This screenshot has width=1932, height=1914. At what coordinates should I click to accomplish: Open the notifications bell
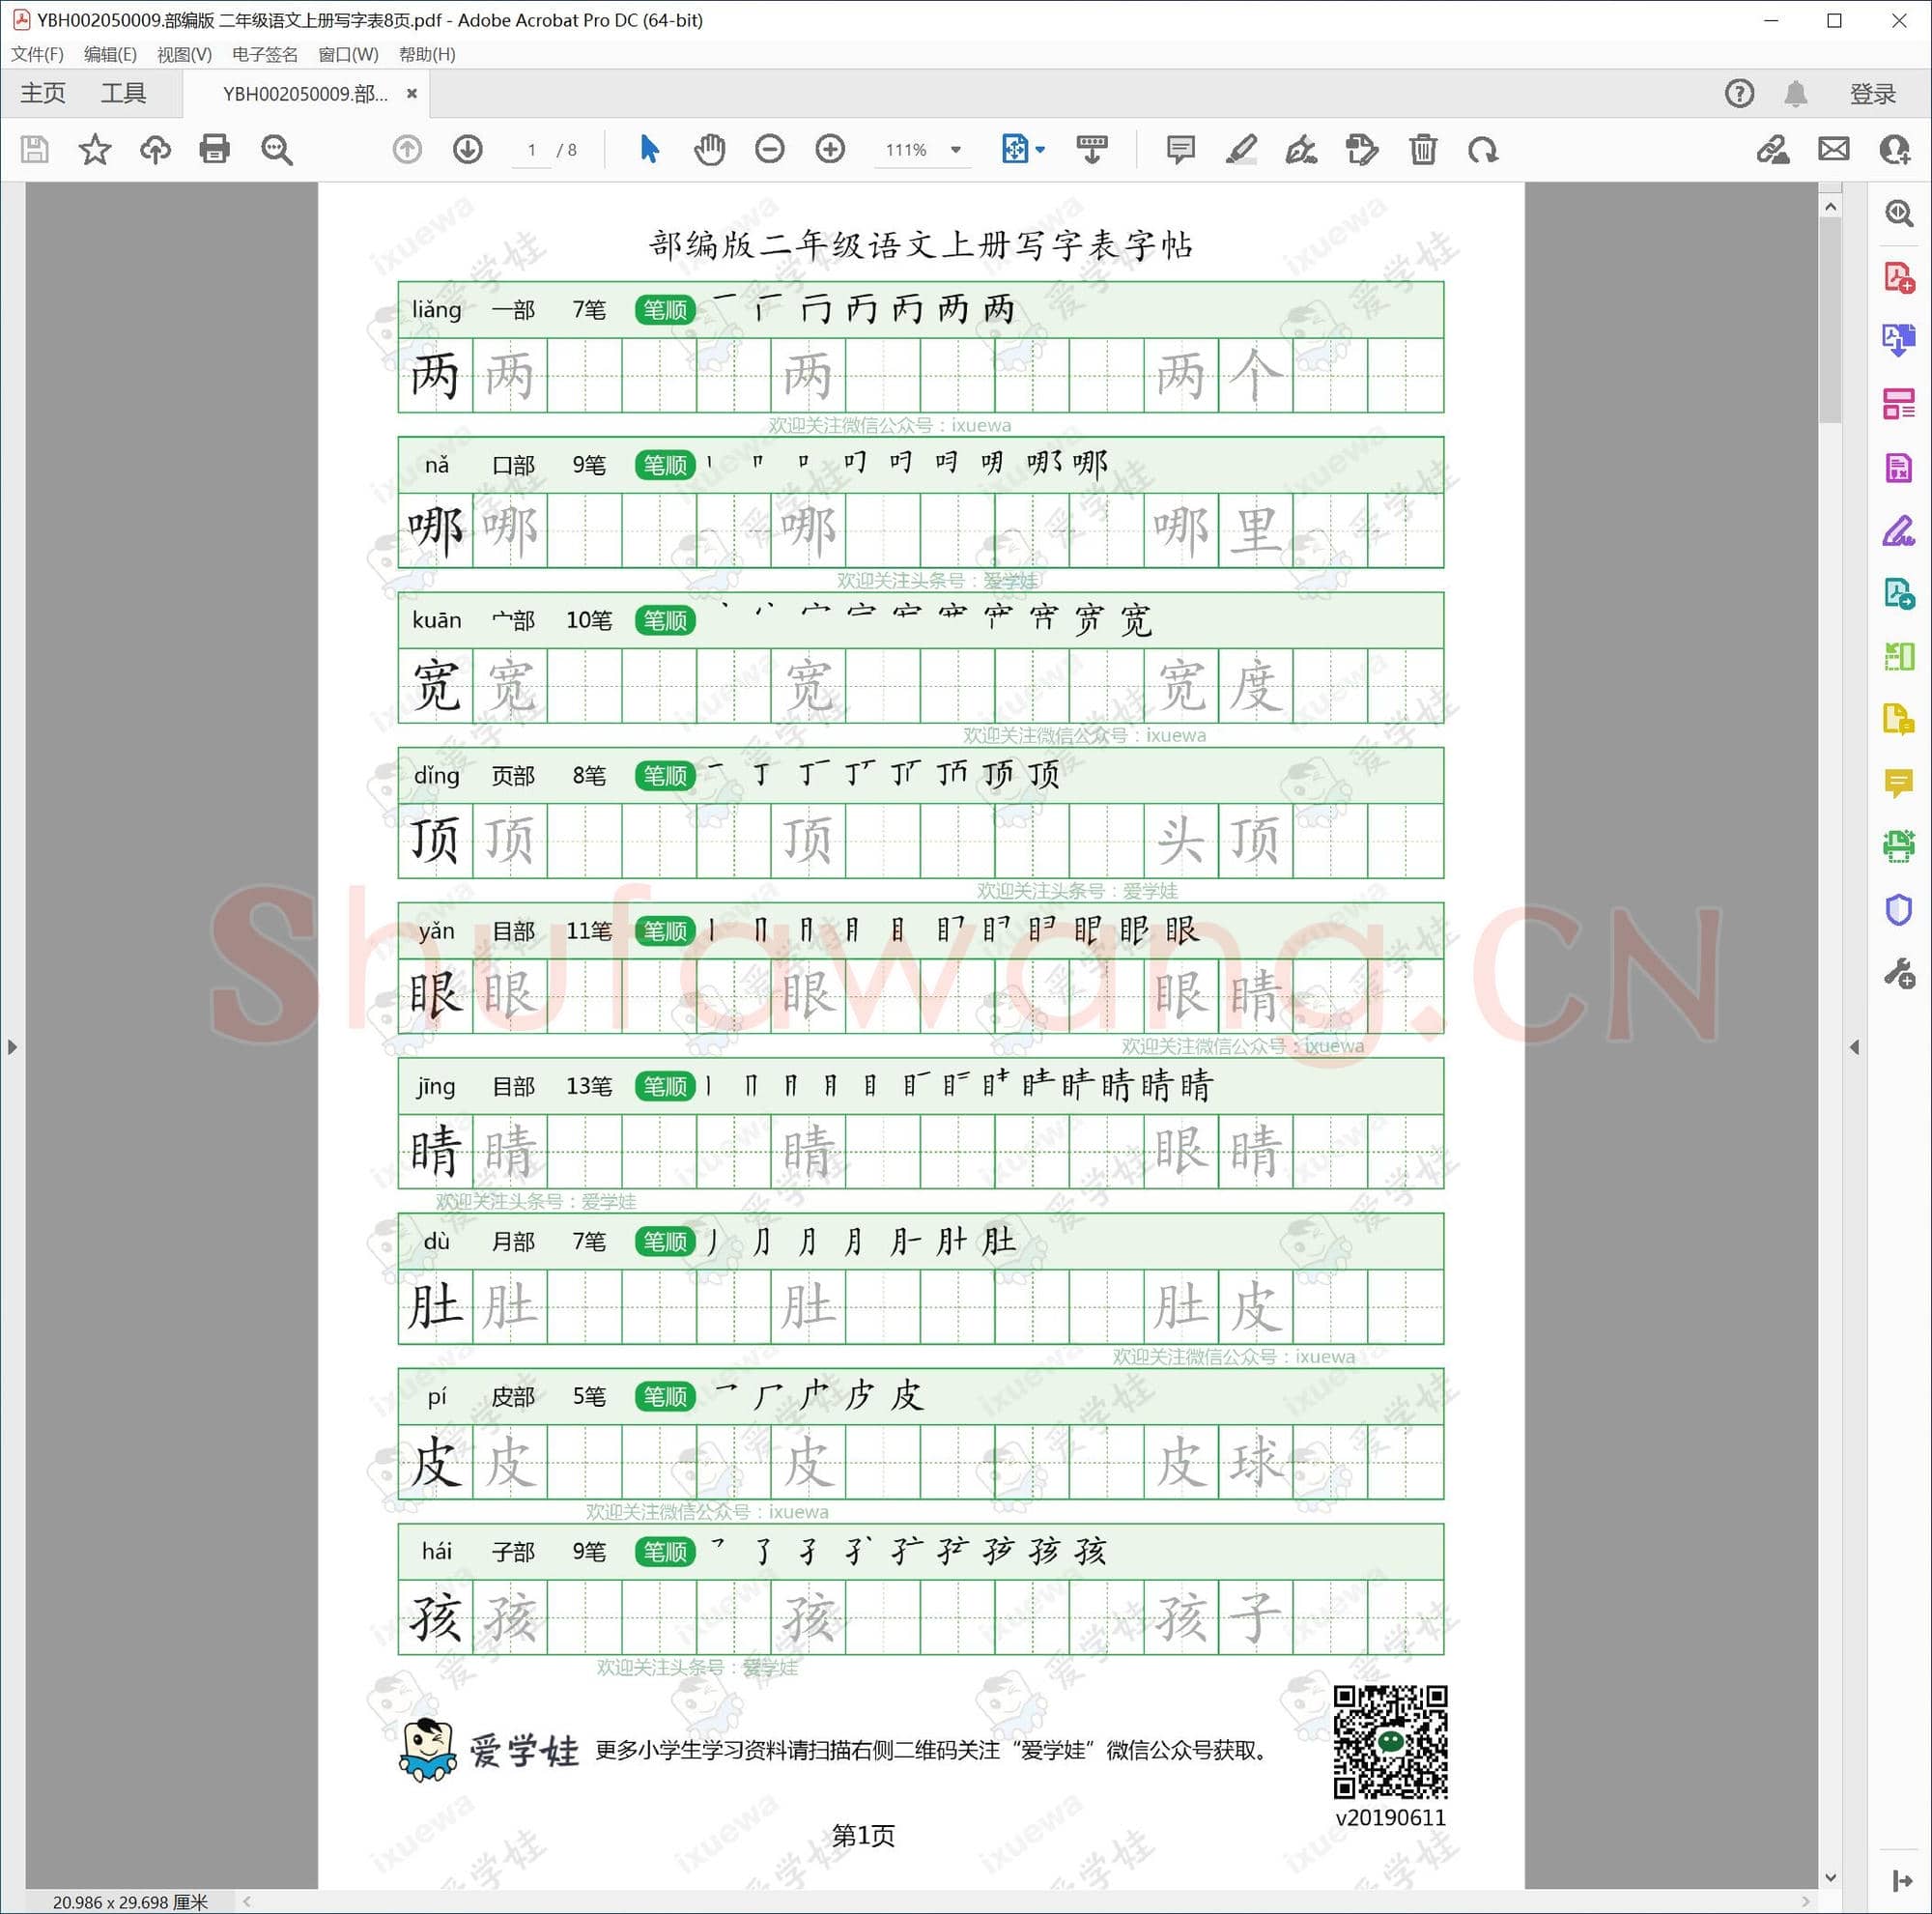coord(1795,93)
